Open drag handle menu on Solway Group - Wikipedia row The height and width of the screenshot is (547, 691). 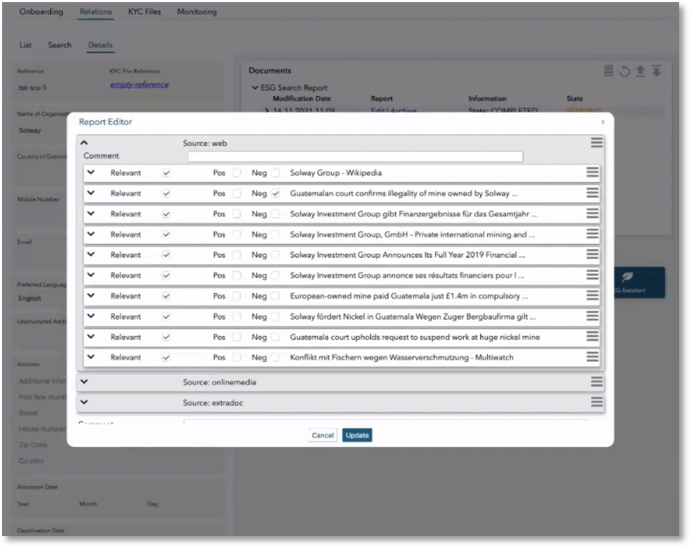pyautogui.click(x=592, y=173)
